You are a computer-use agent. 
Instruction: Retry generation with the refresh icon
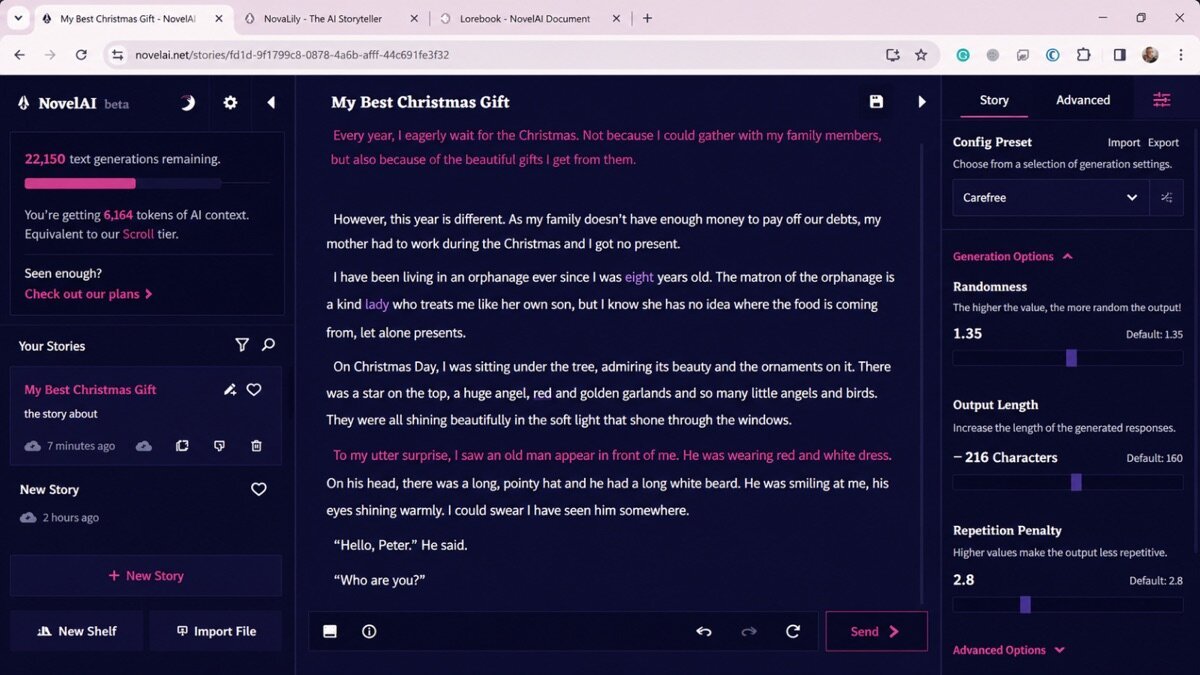point(793,631)
